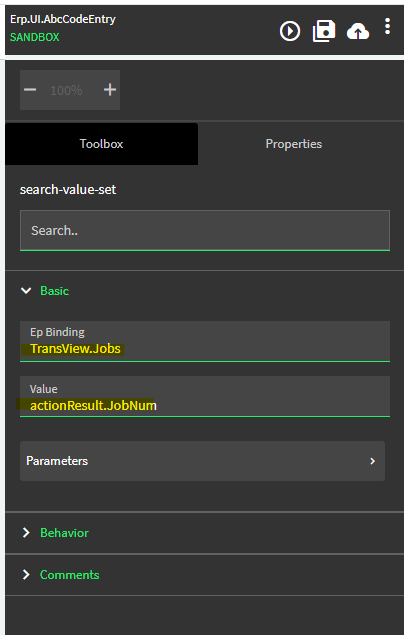Image resolution: width=404 pixels, height=635 pixels.
Task: Switch to the Properties tab
Action: tap(294, 144)
